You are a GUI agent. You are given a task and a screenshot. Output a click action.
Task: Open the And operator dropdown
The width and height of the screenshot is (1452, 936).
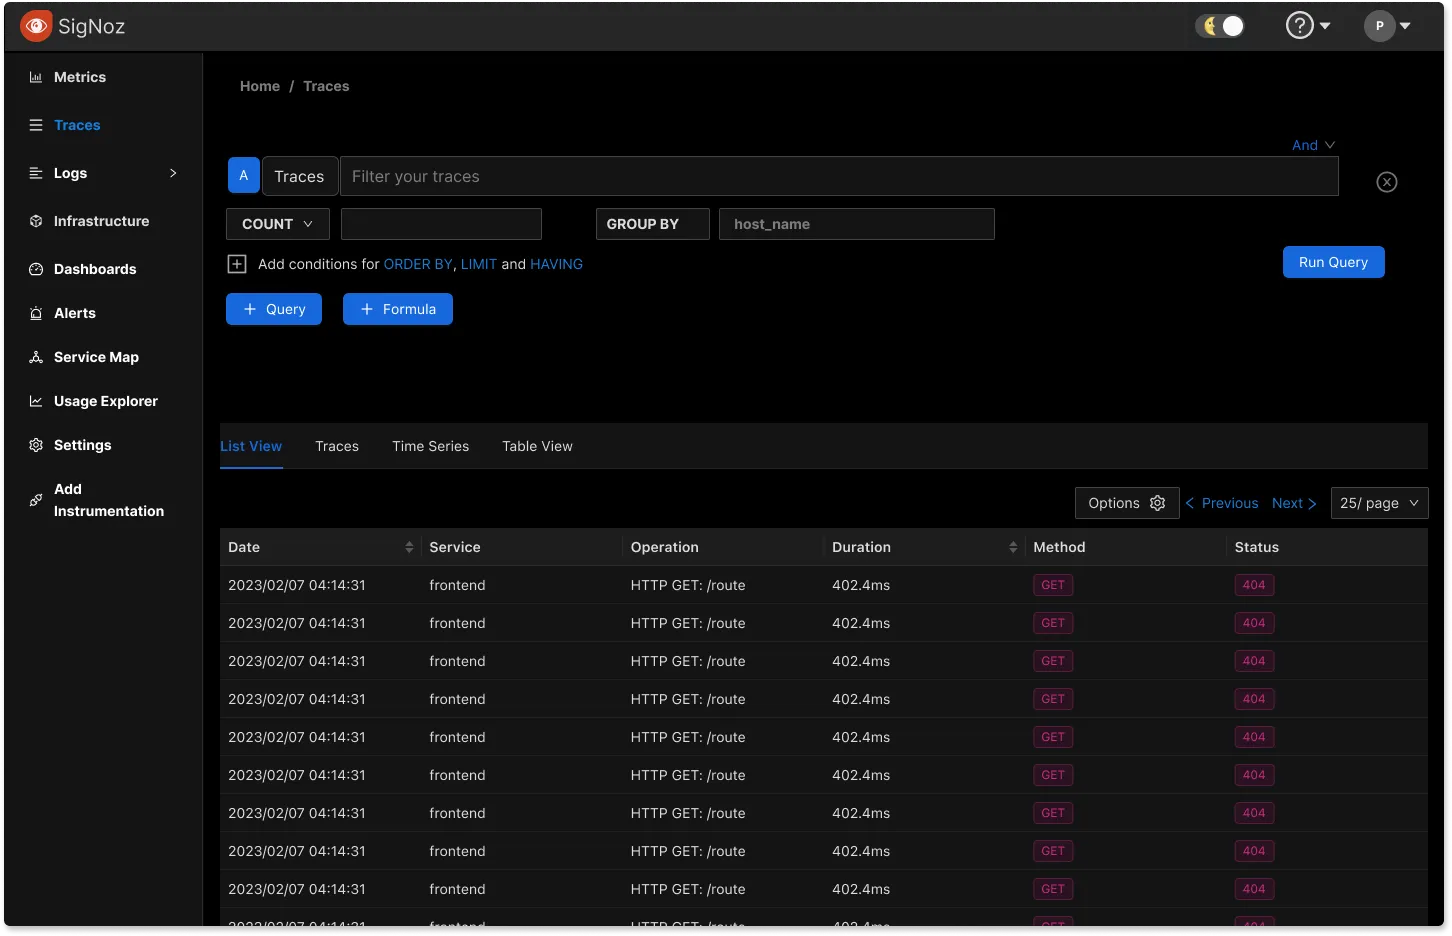tap(1312, 145)
